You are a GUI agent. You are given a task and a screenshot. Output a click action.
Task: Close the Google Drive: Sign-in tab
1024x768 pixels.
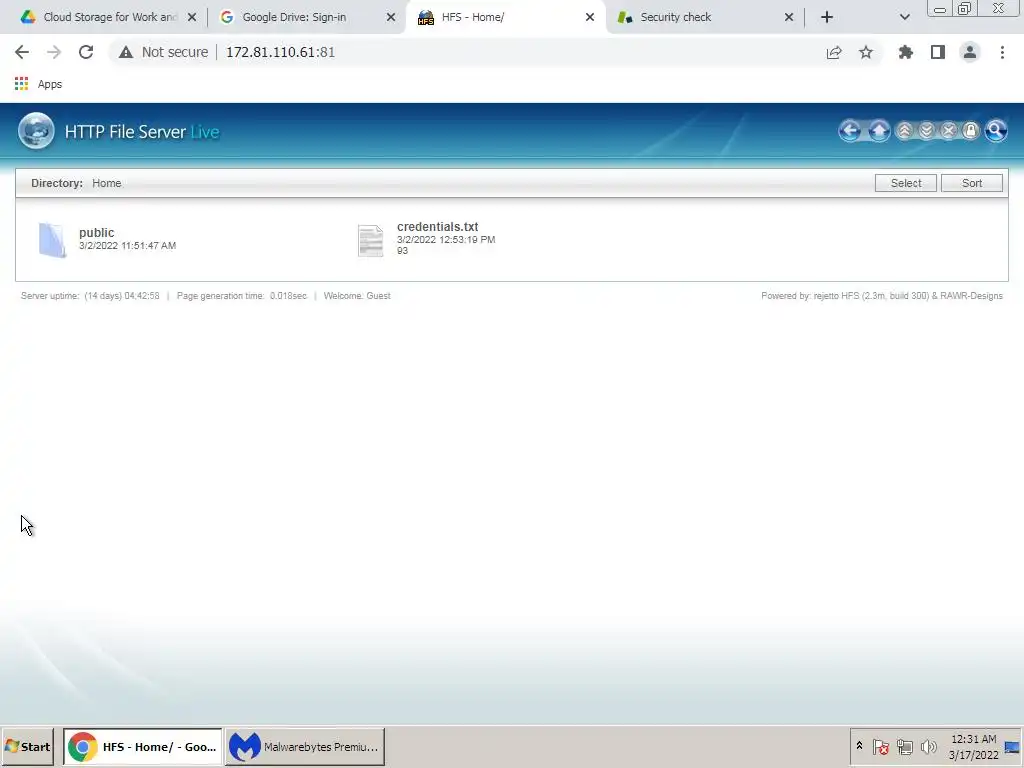[391, 17]
